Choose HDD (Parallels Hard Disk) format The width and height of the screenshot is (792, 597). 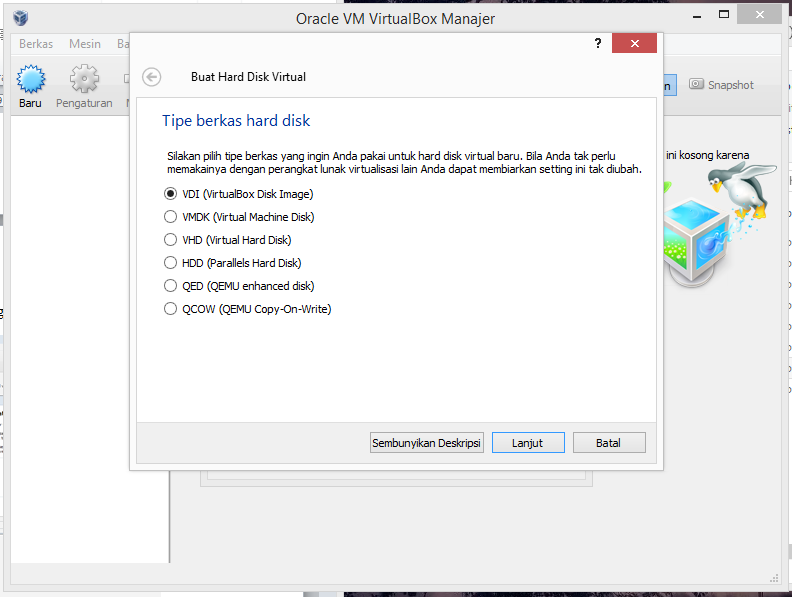pos(233,263)
